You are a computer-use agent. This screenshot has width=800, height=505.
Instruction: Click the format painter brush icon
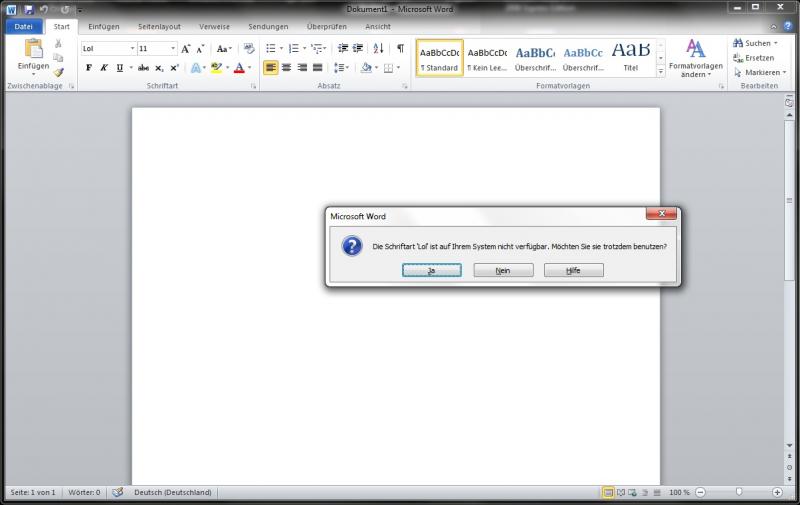[x=58, y=72]
